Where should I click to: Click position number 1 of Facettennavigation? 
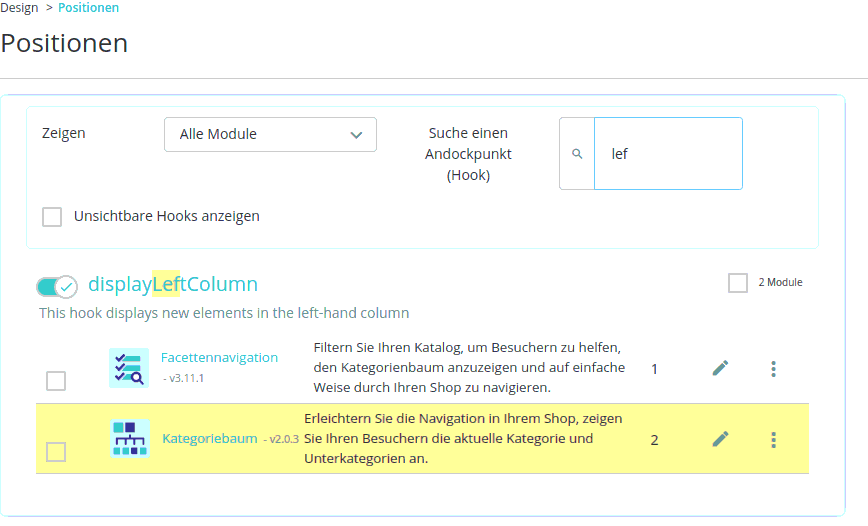(654, 369)
